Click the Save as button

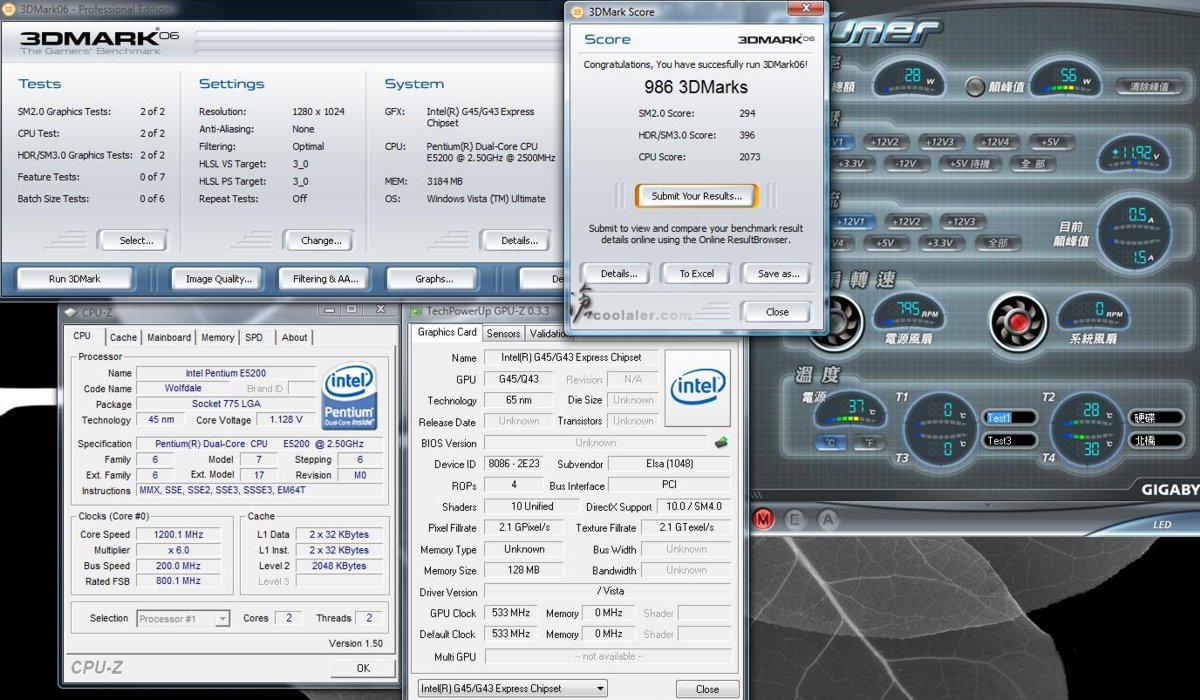776,274
